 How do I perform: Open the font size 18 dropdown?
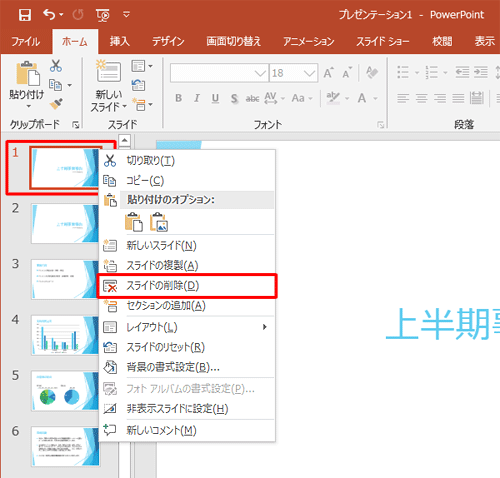310,73
